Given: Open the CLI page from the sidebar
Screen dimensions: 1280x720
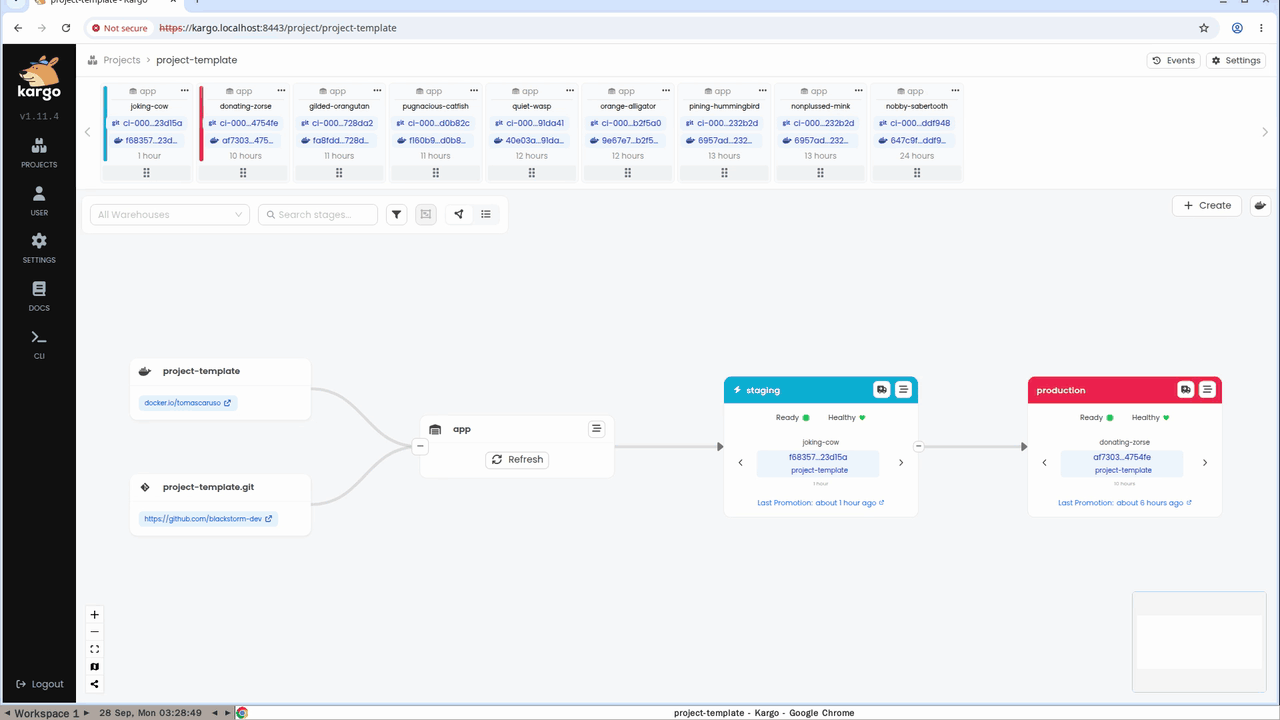Looking at the screenshot, I should click(39, 344).
